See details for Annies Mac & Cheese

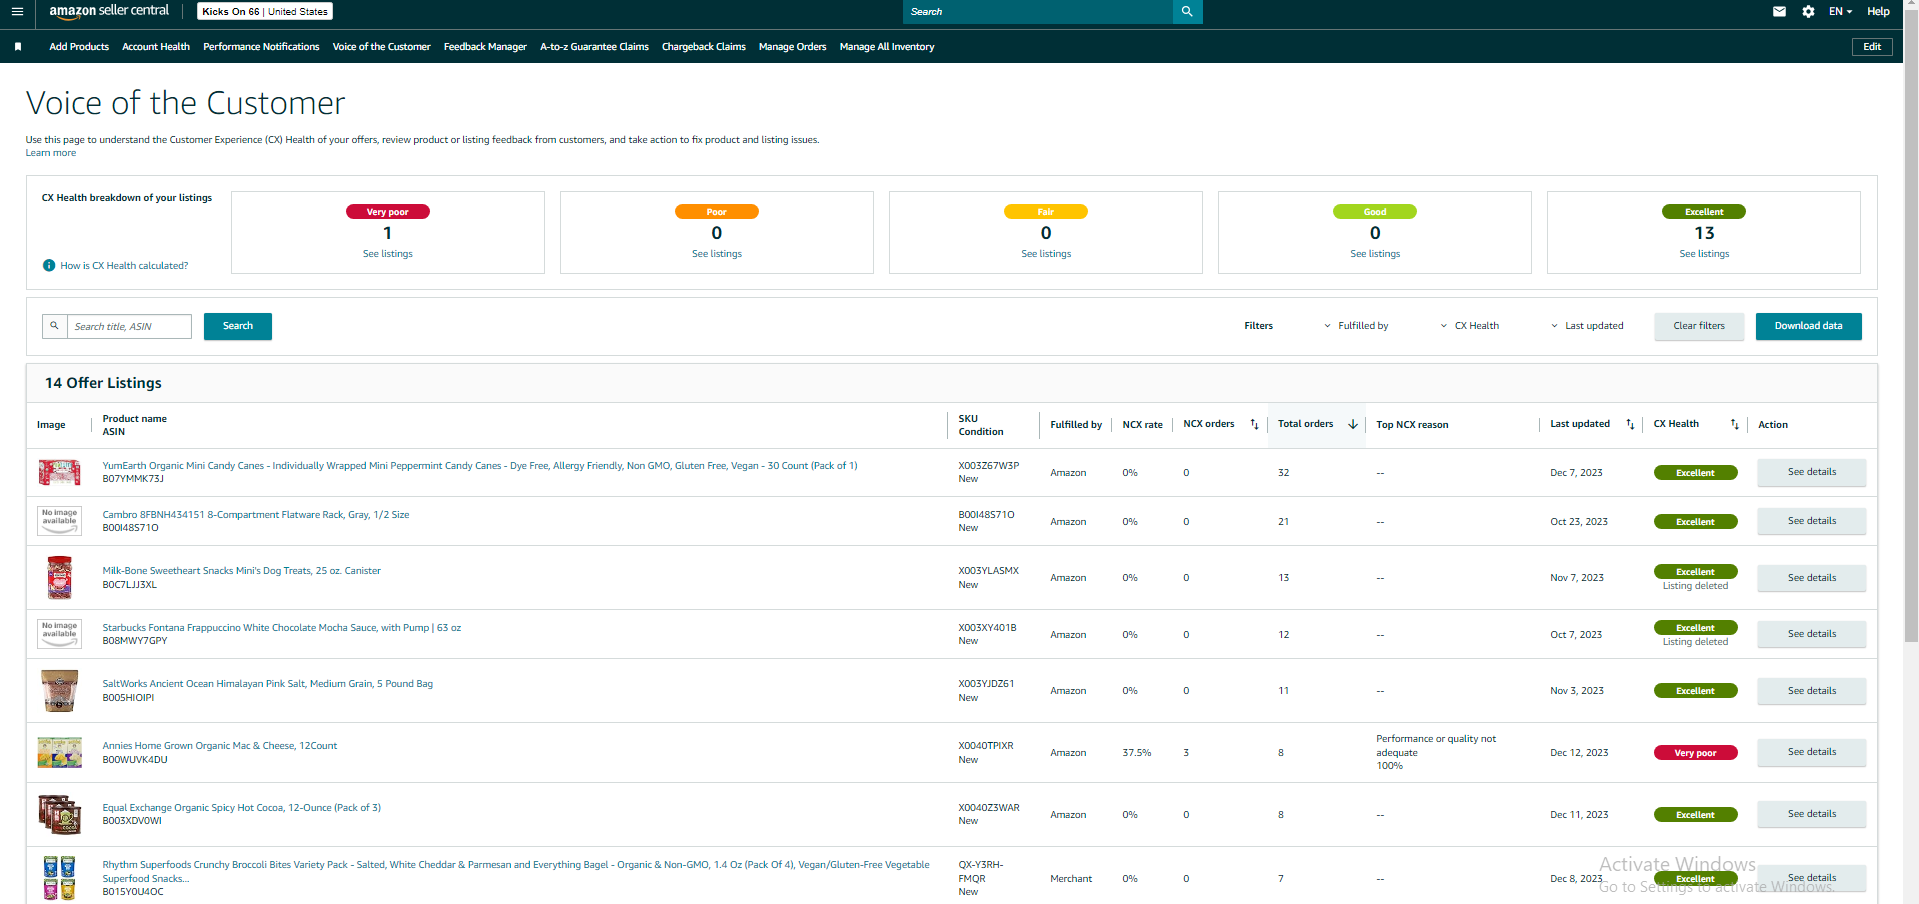[x=1812, y=752]
